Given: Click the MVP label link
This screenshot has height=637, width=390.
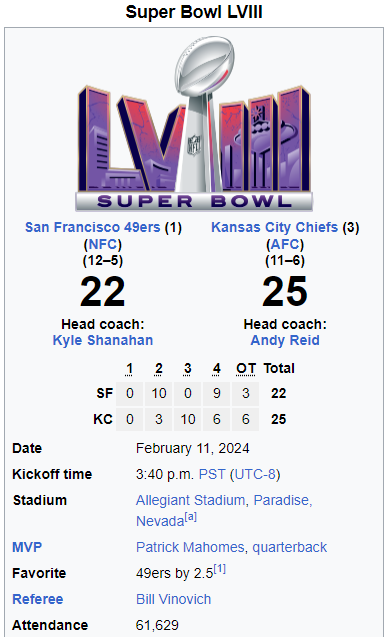Looking at the screenshot, I should point(27,547).
